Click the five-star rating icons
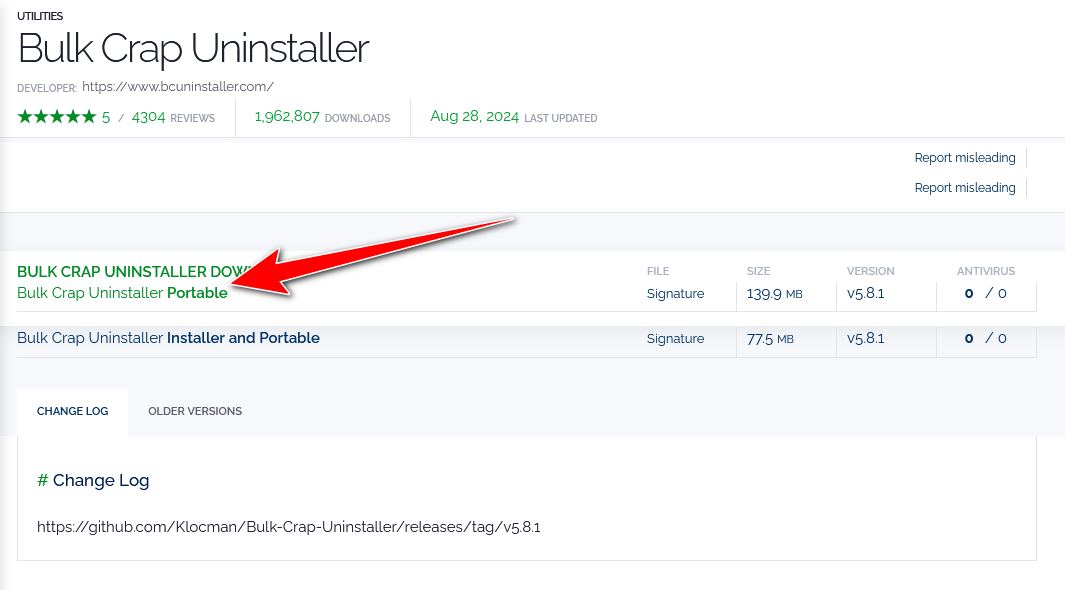 [56, 117]
